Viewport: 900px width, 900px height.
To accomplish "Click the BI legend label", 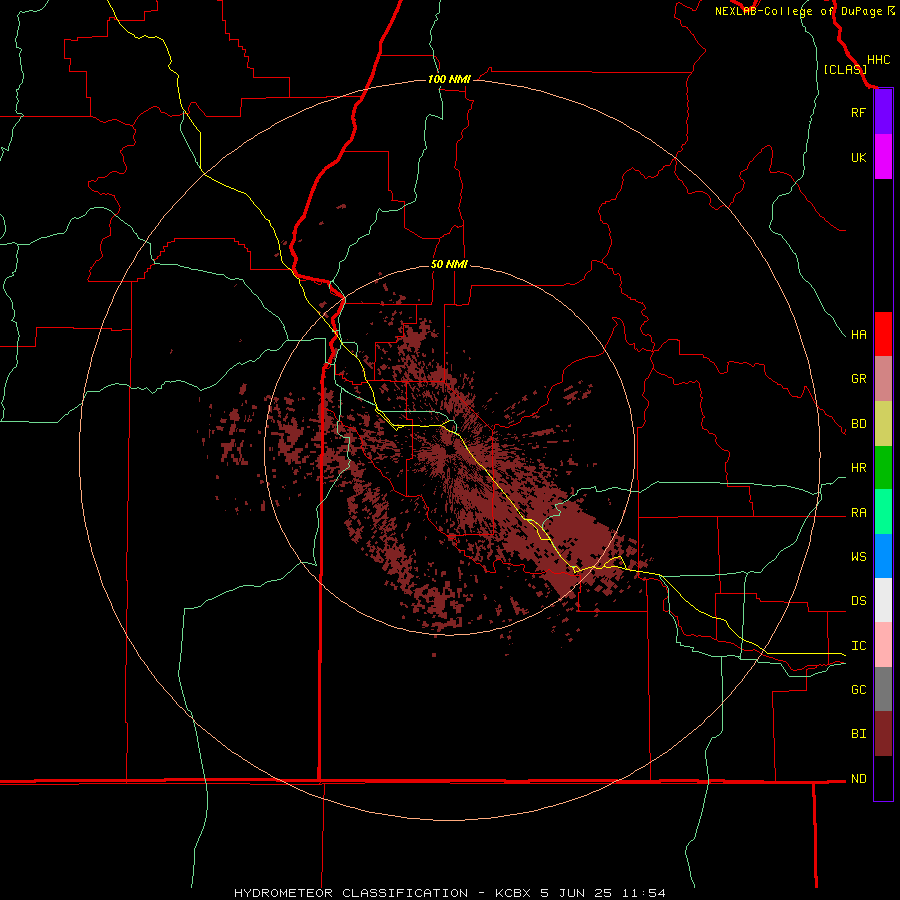I will point(858,734).
